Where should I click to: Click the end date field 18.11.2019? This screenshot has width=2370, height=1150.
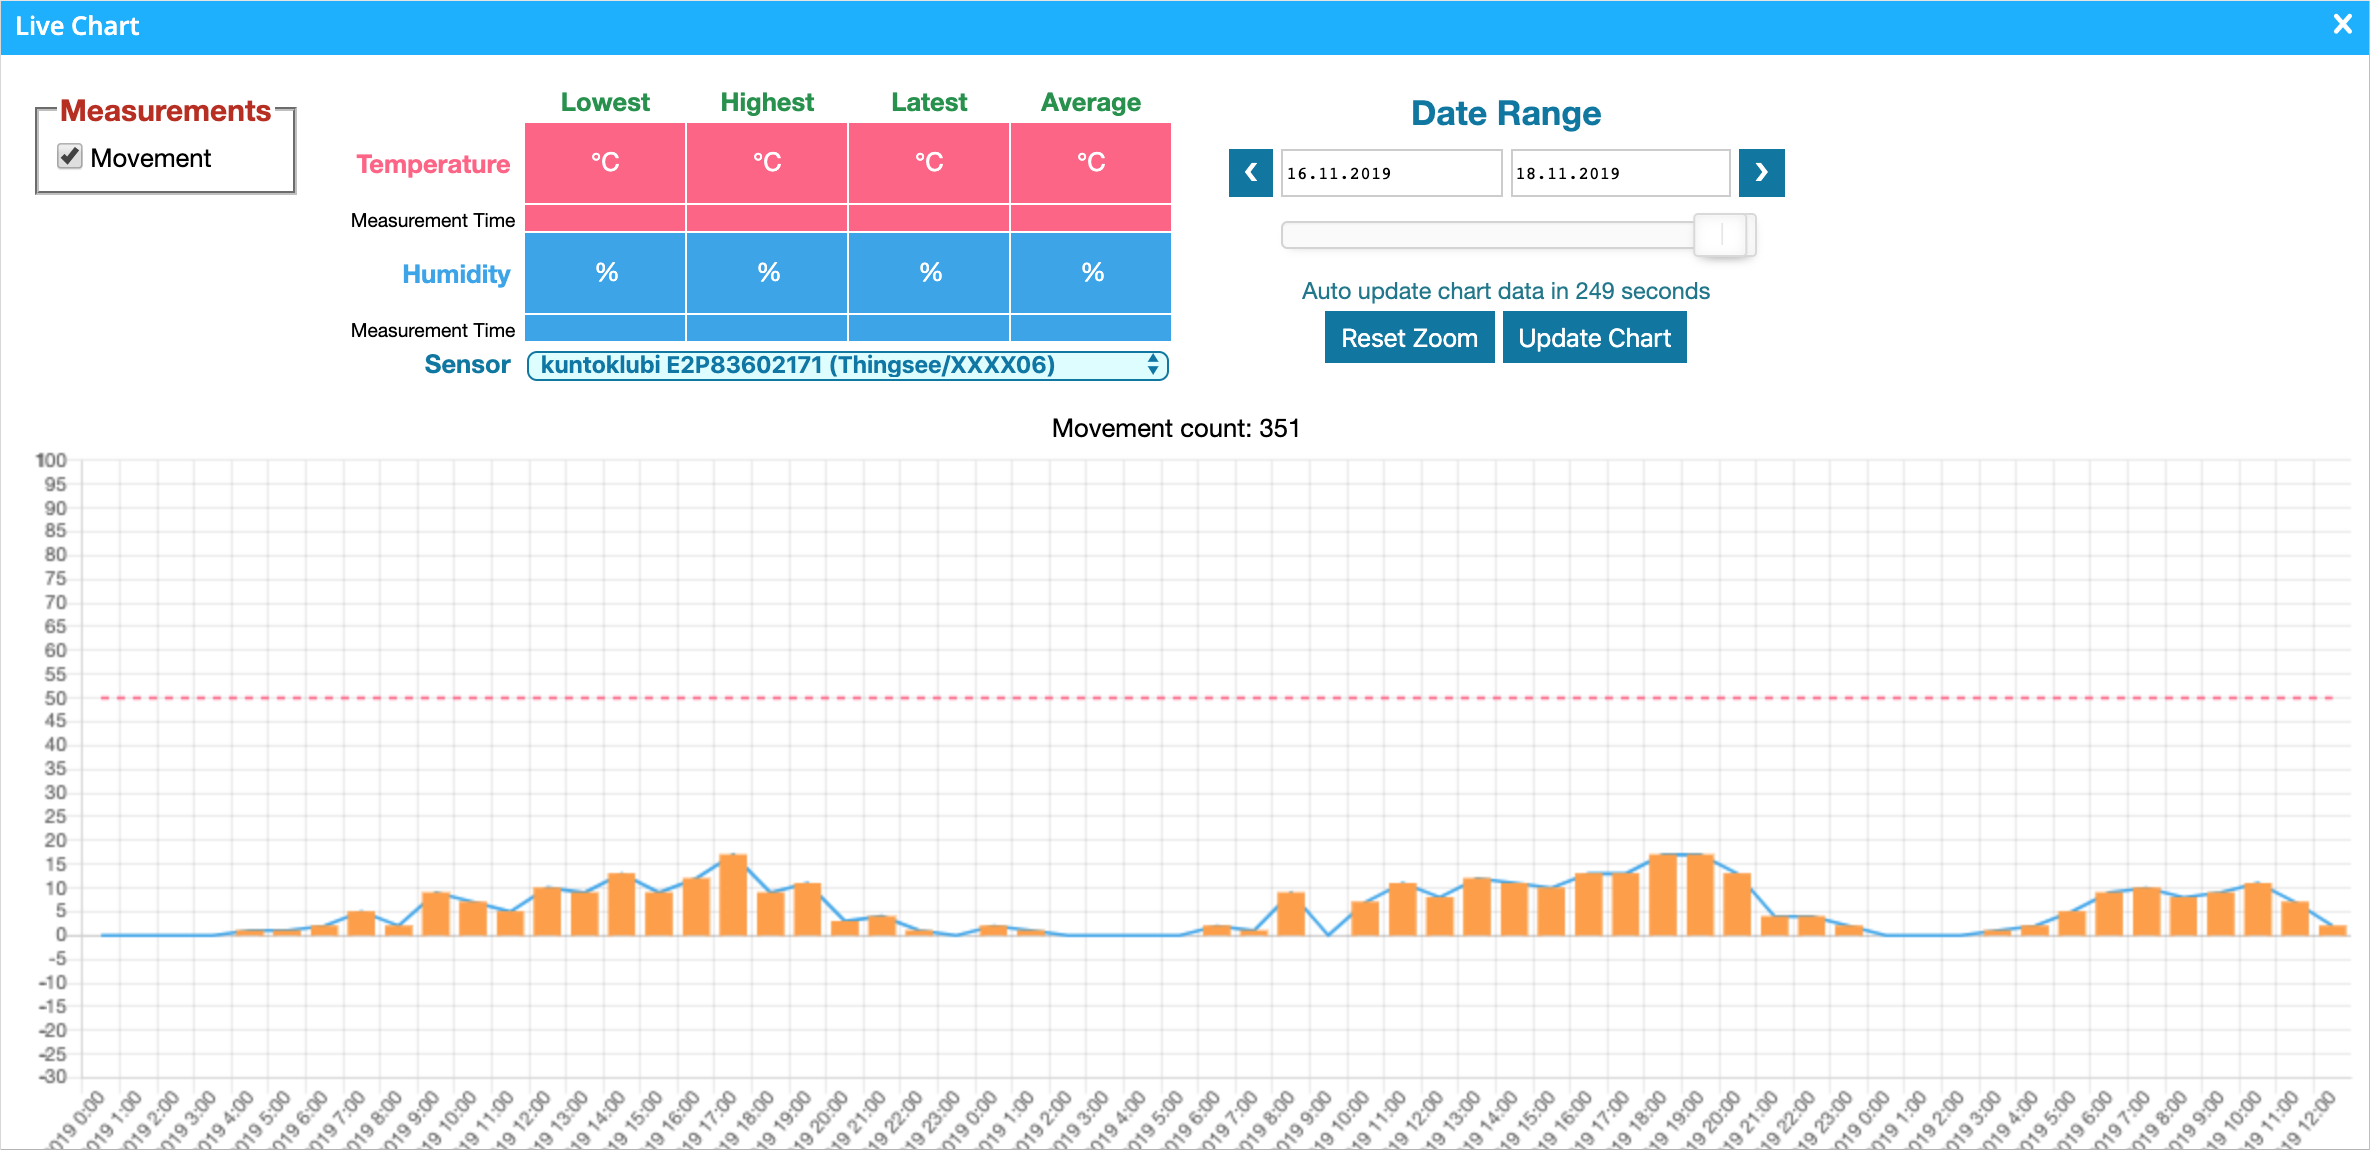click(x=1619, y=173)
